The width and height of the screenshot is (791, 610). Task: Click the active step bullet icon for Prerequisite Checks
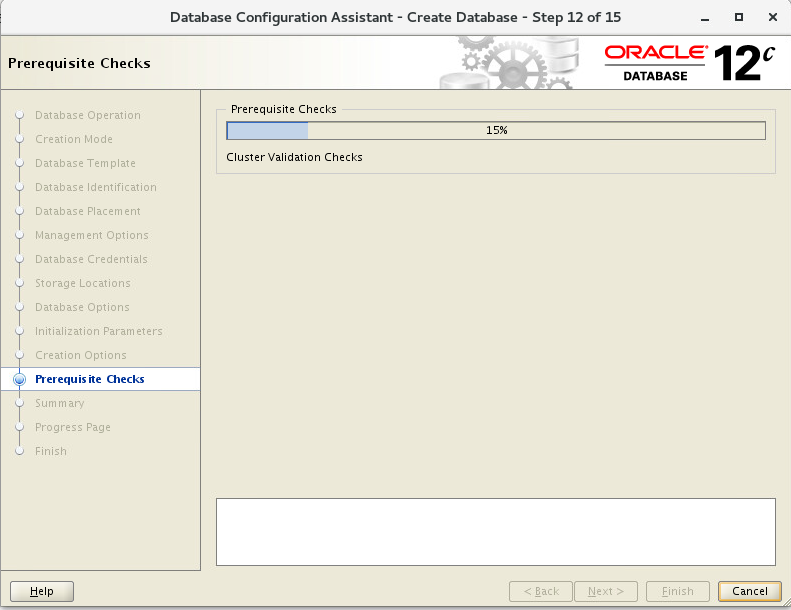(20, 379)
